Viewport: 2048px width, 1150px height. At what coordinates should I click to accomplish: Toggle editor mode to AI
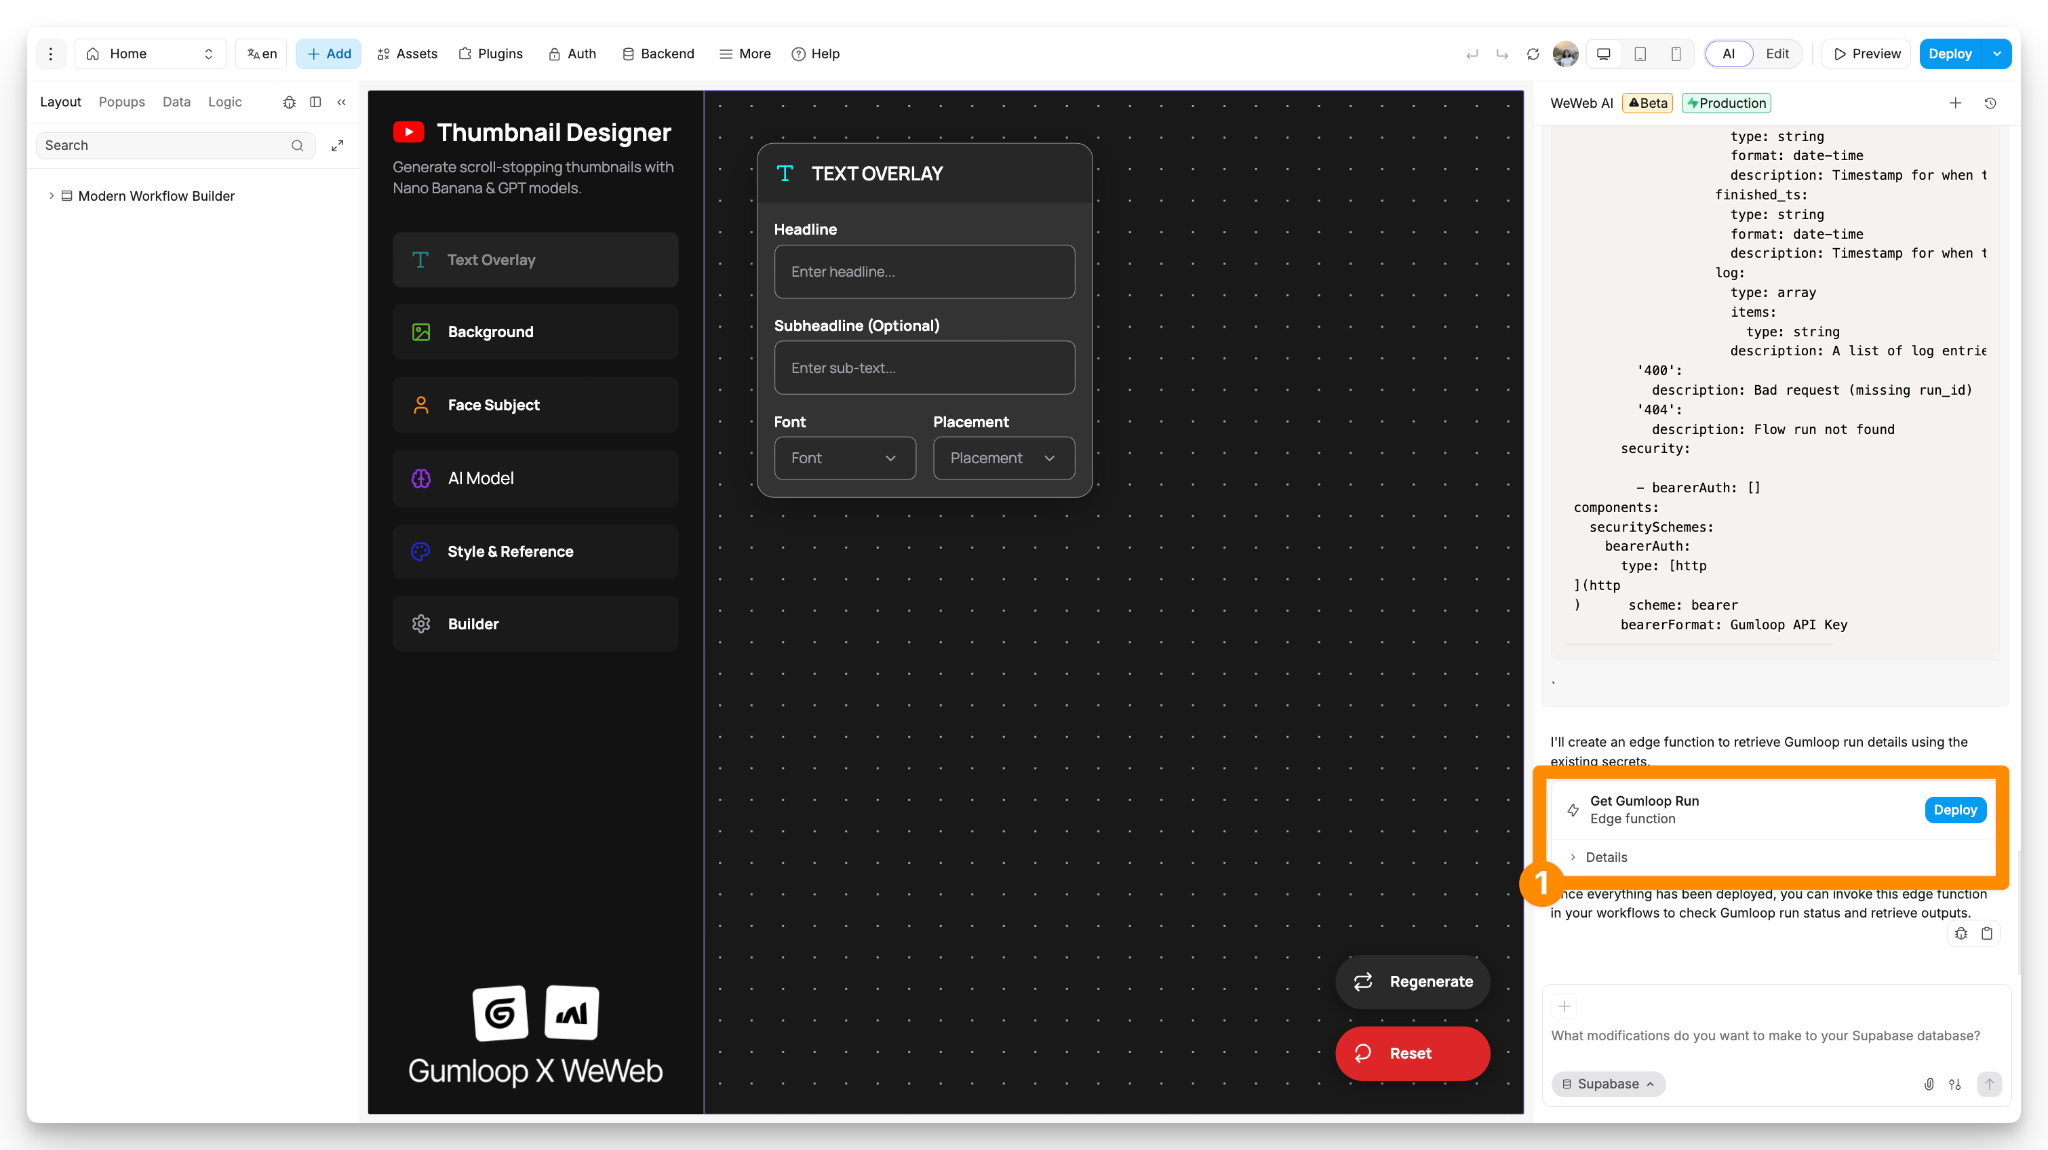[x=1728, y=54]
